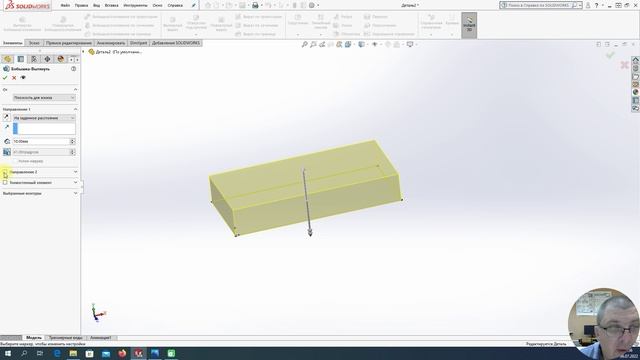640x360 pixels.
Task: Open the FeatureManager design tree tab icon
Action: point(7,59)
